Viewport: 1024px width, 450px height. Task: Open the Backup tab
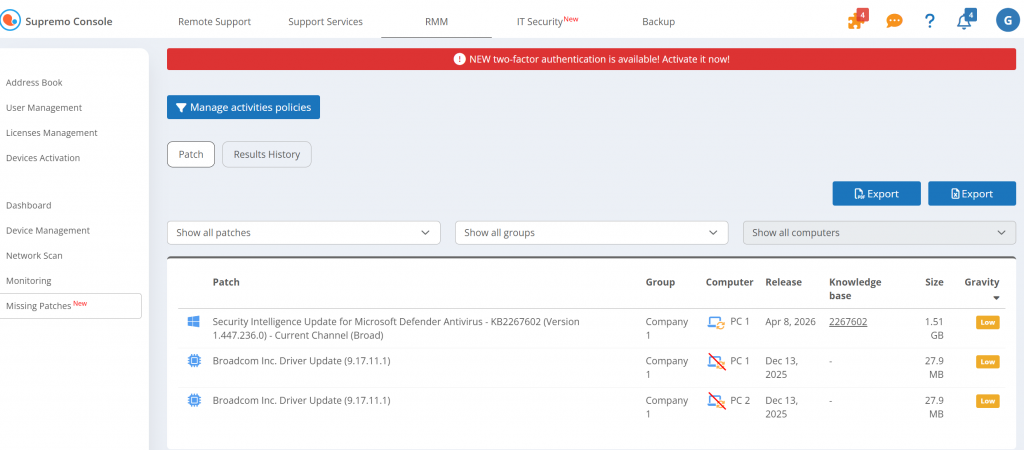658,22
